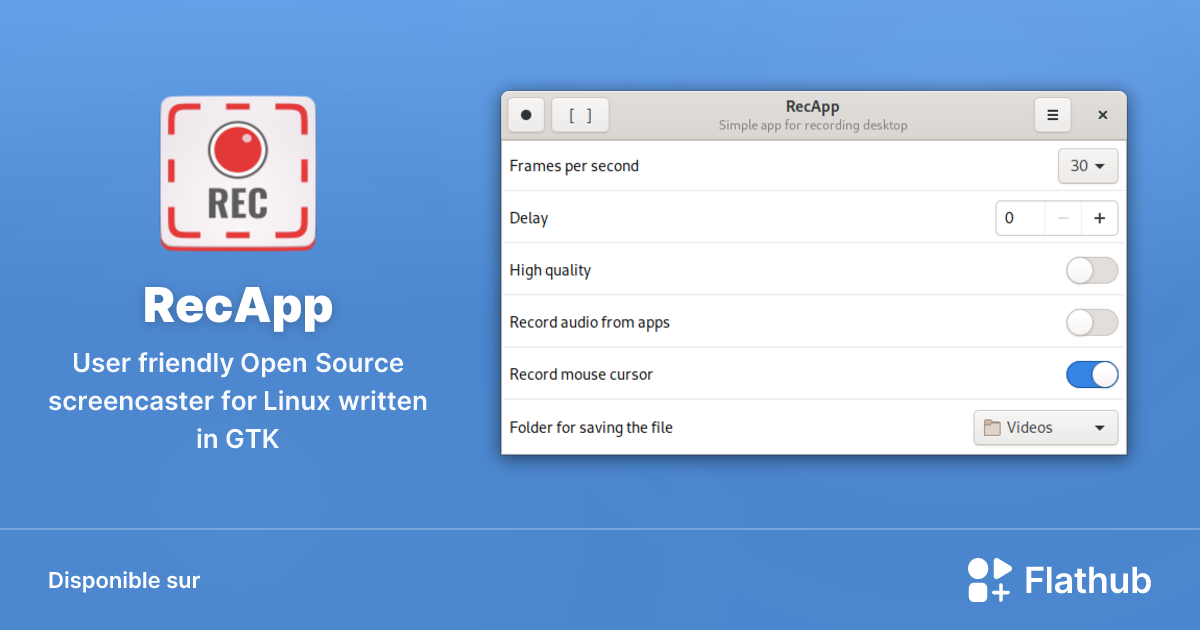Click the Flathub logo icon
Viewport: 1200px width, 630px height.
tap(988, 579)
